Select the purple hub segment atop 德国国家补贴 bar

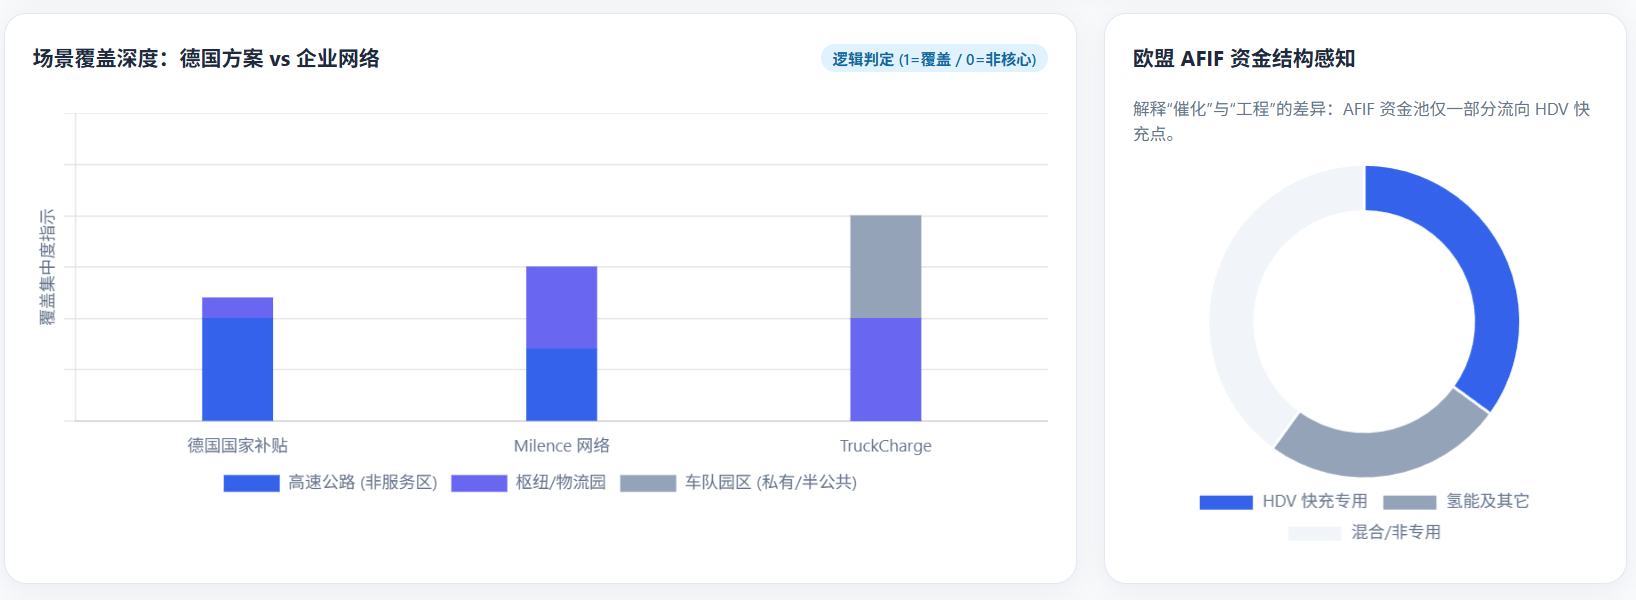(x=237, y=307)
